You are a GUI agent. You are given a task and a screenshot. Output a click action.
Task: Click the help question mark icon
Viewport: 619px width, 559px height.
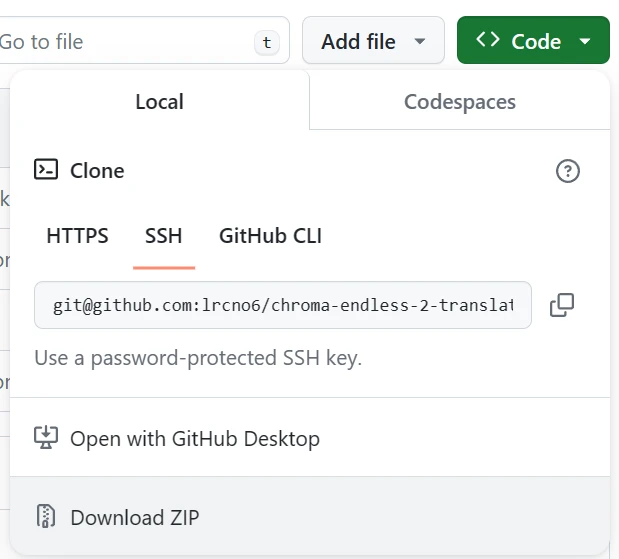point(567,171)
